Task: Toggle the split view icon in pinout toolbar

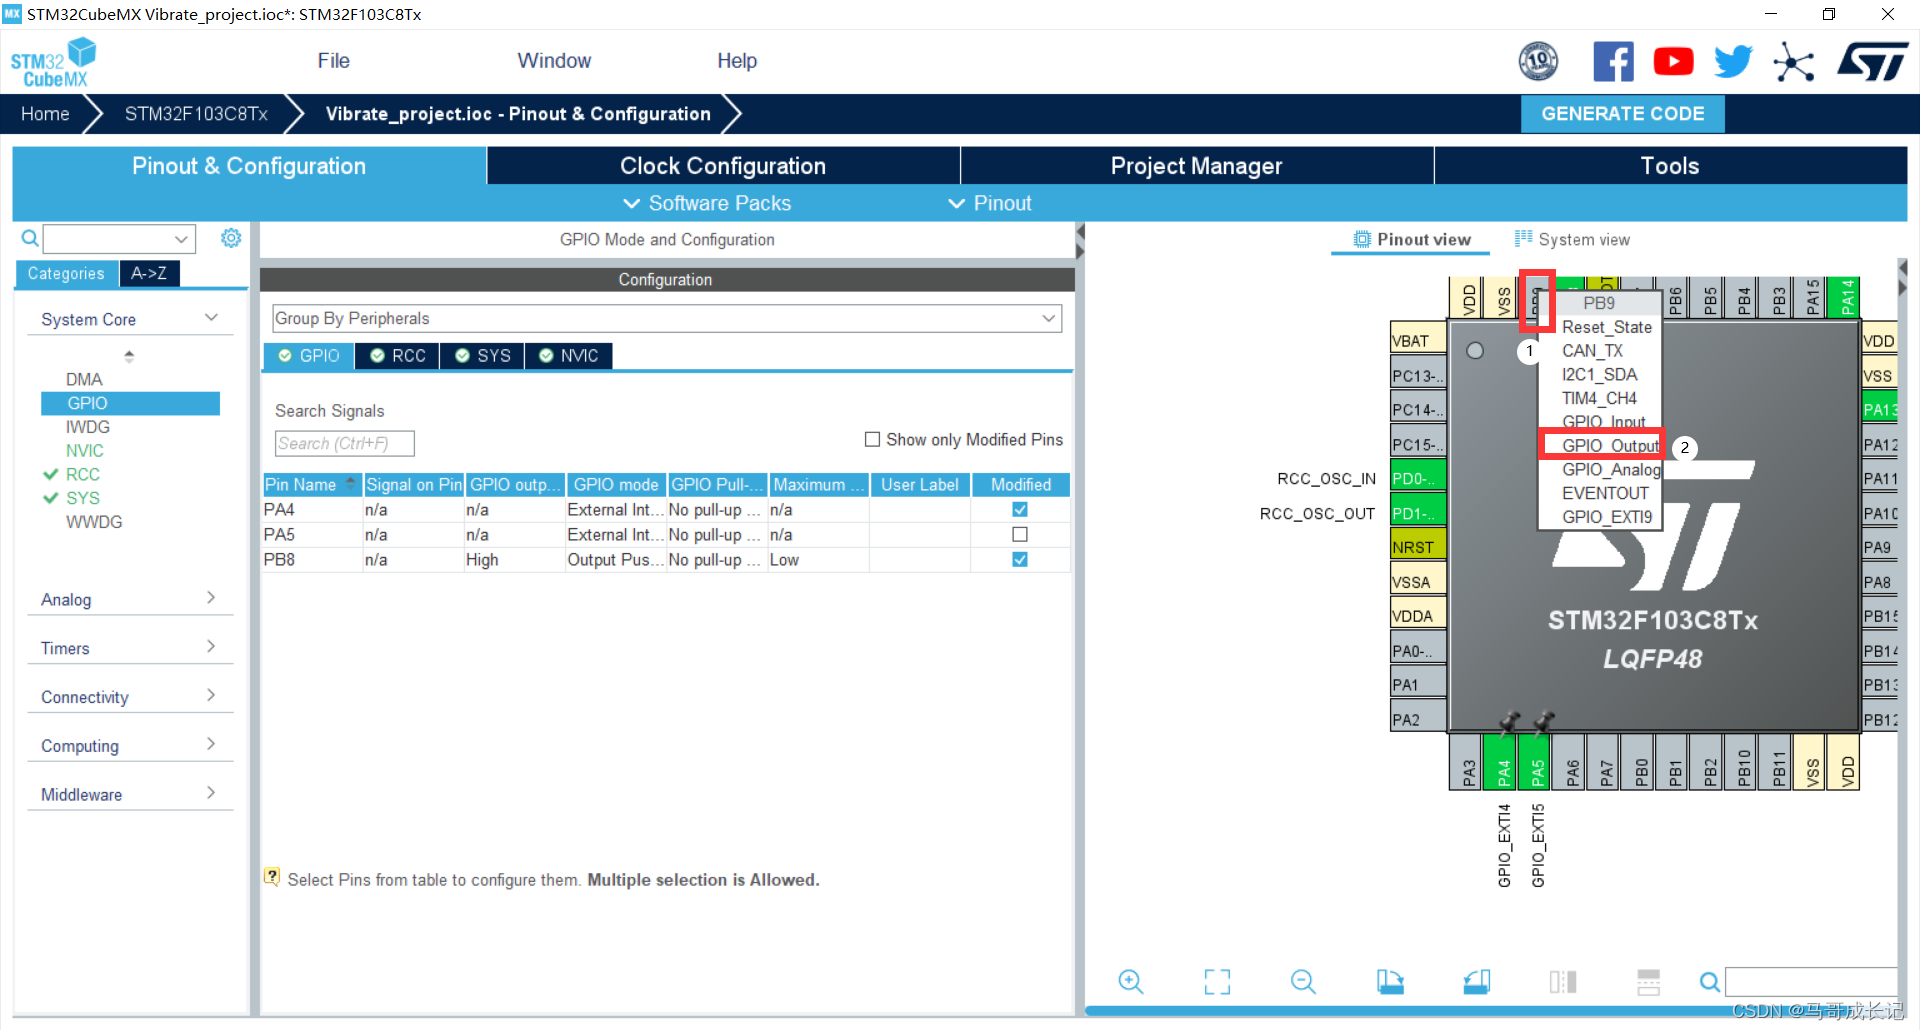Action: 1563,982
